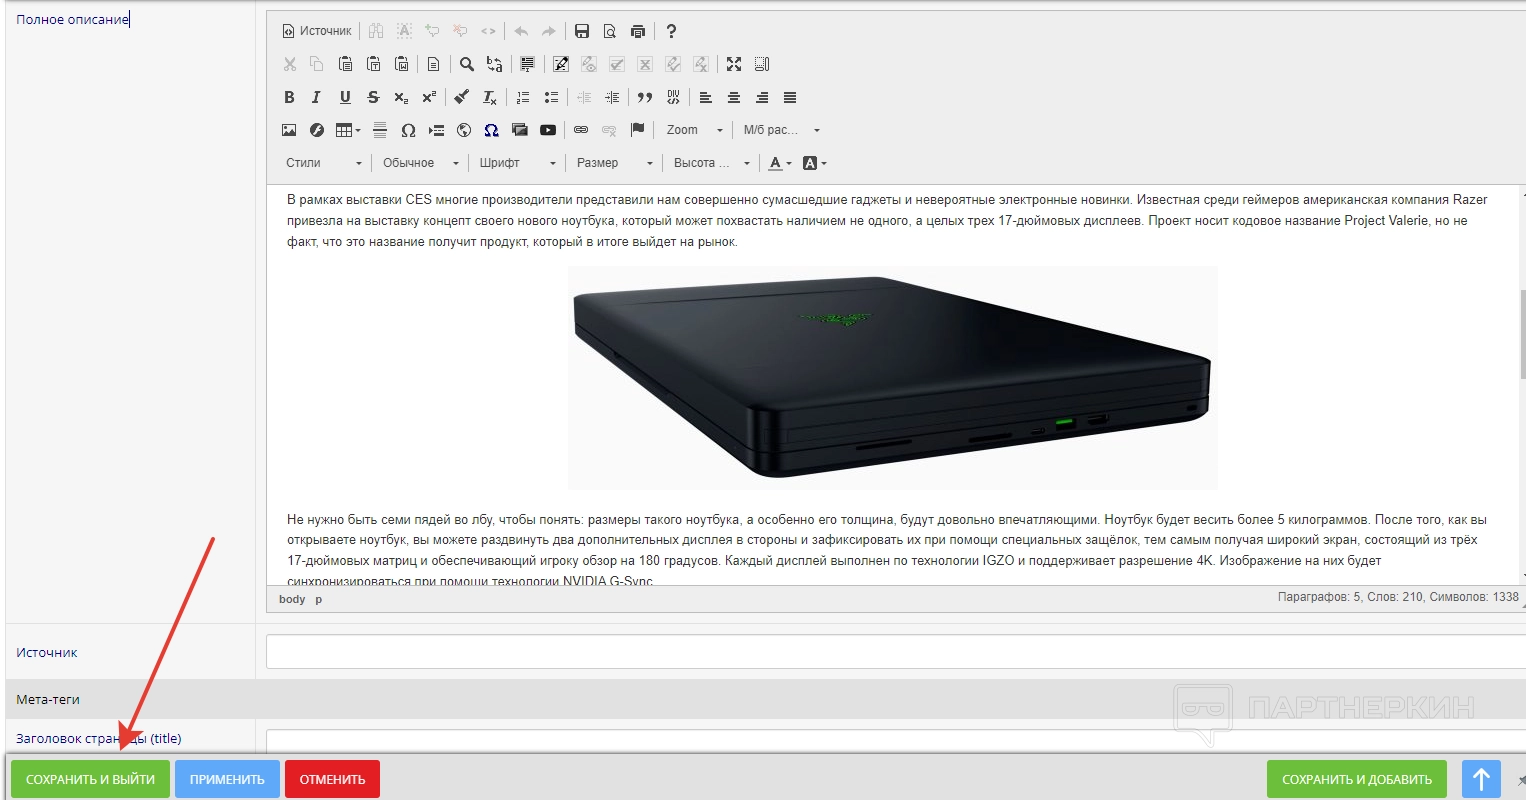Click the red Отменить button

click(332, 779)
